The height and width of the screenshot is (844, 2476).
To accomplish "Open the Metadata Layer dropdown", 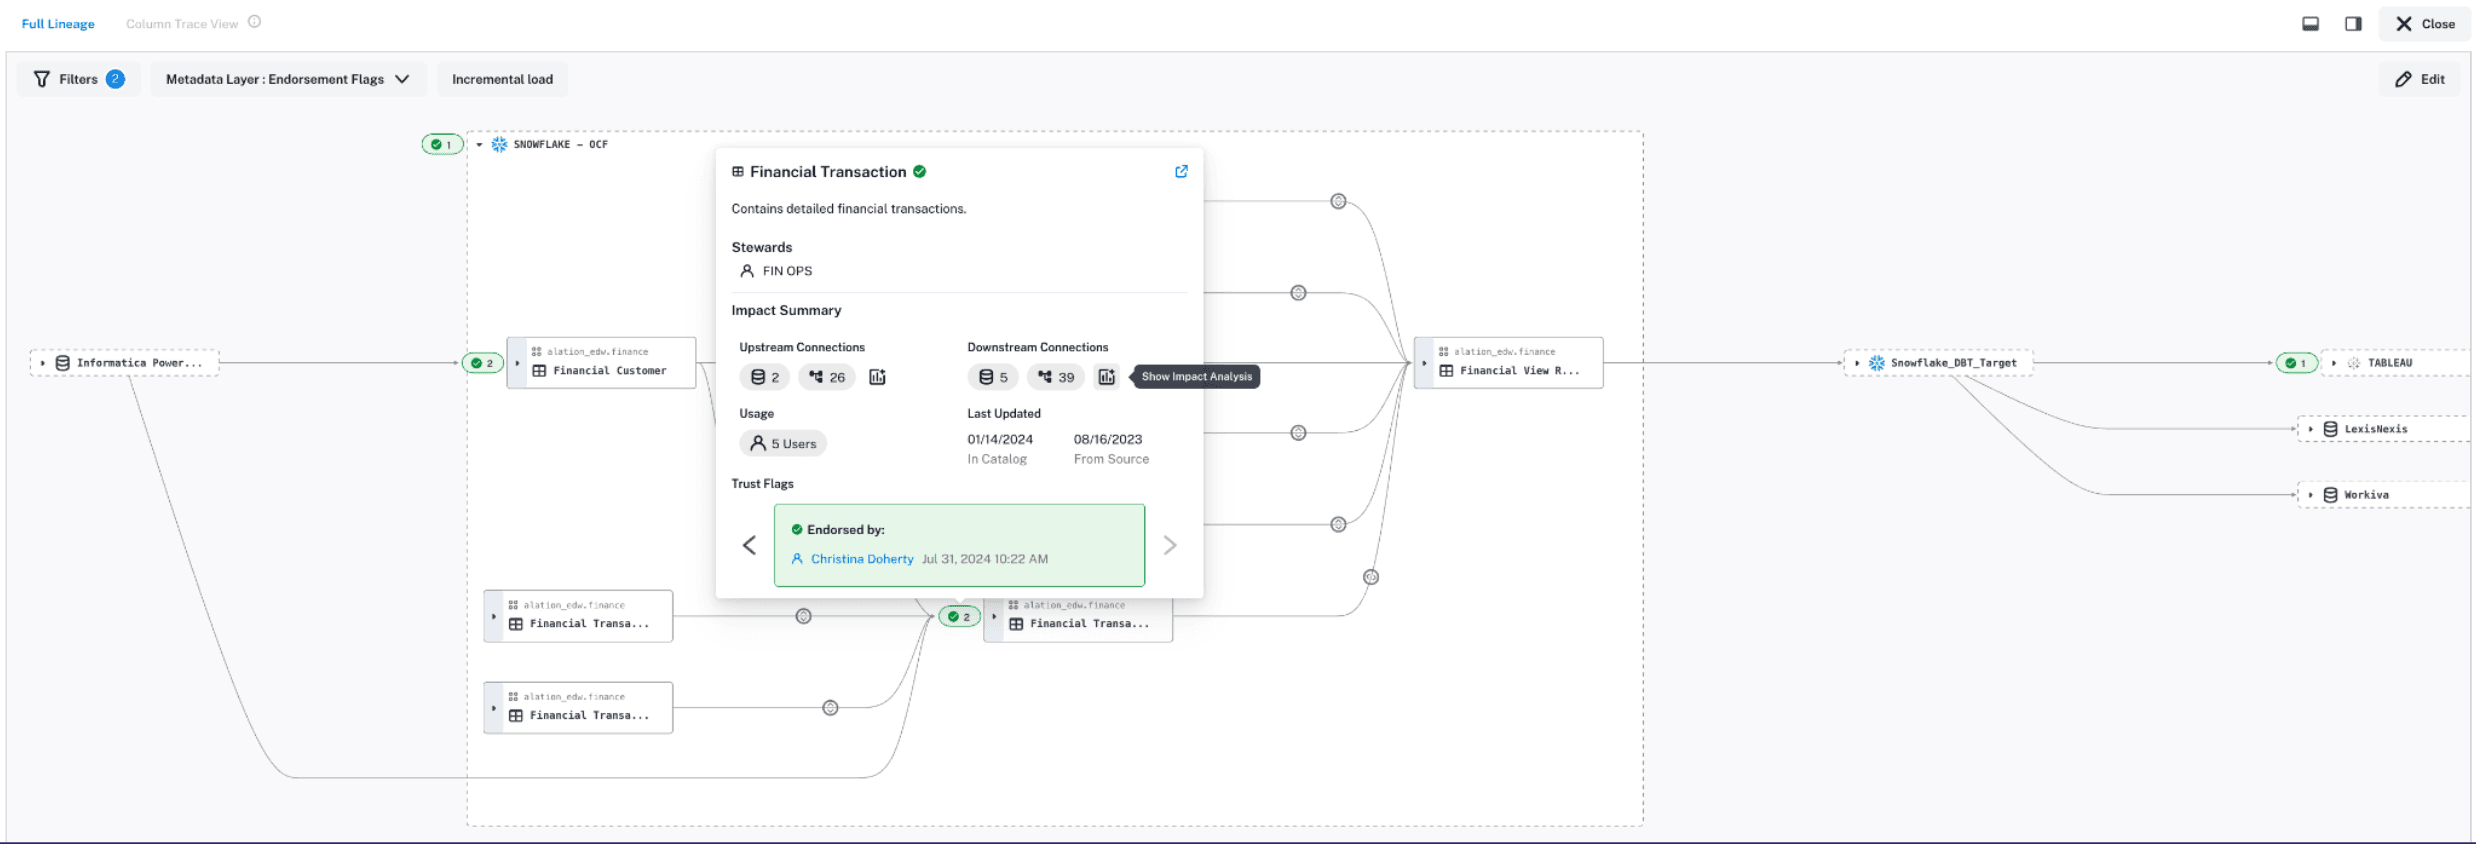I will tap(288, 79).
